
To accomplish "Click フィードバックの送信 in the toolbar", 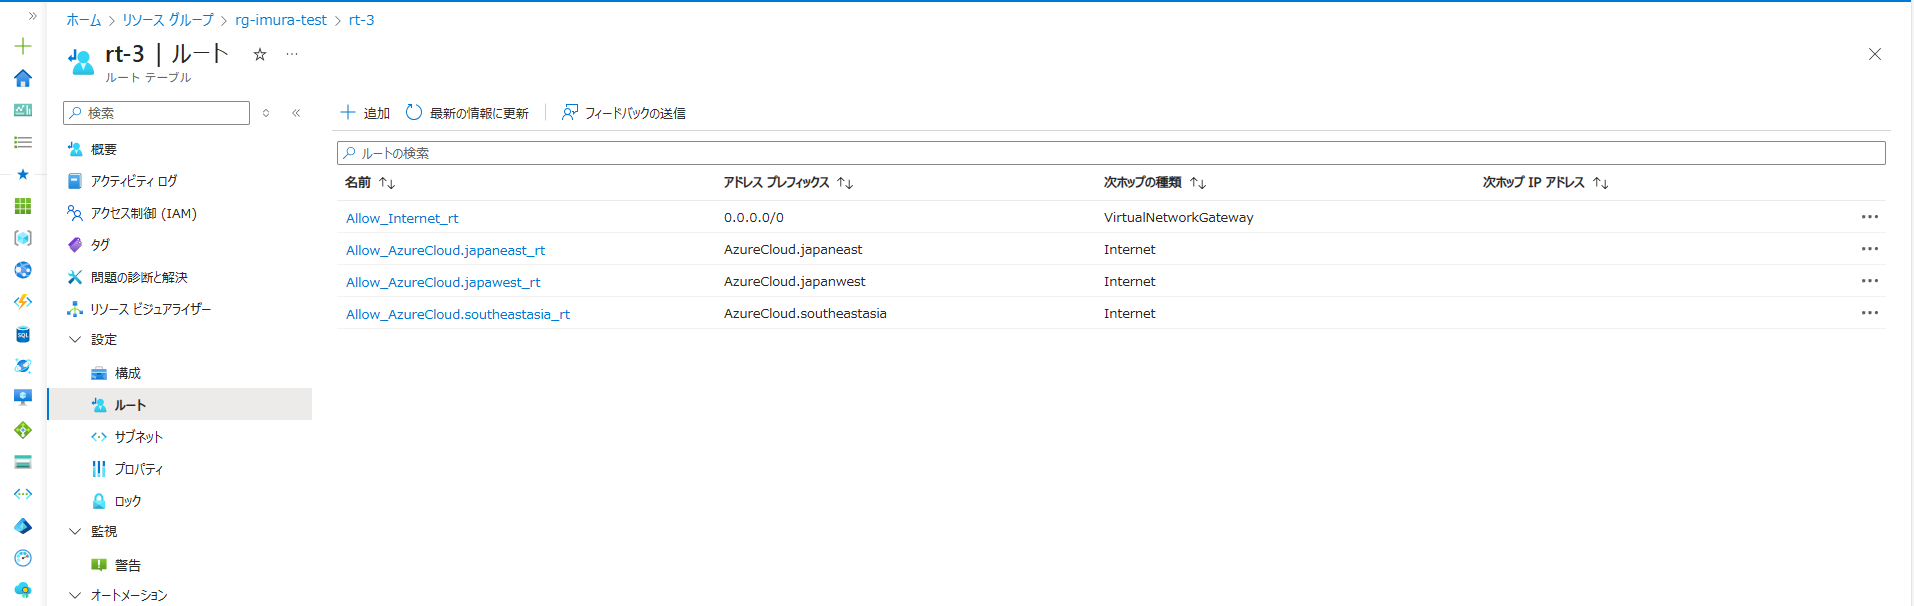I will 624,113.
